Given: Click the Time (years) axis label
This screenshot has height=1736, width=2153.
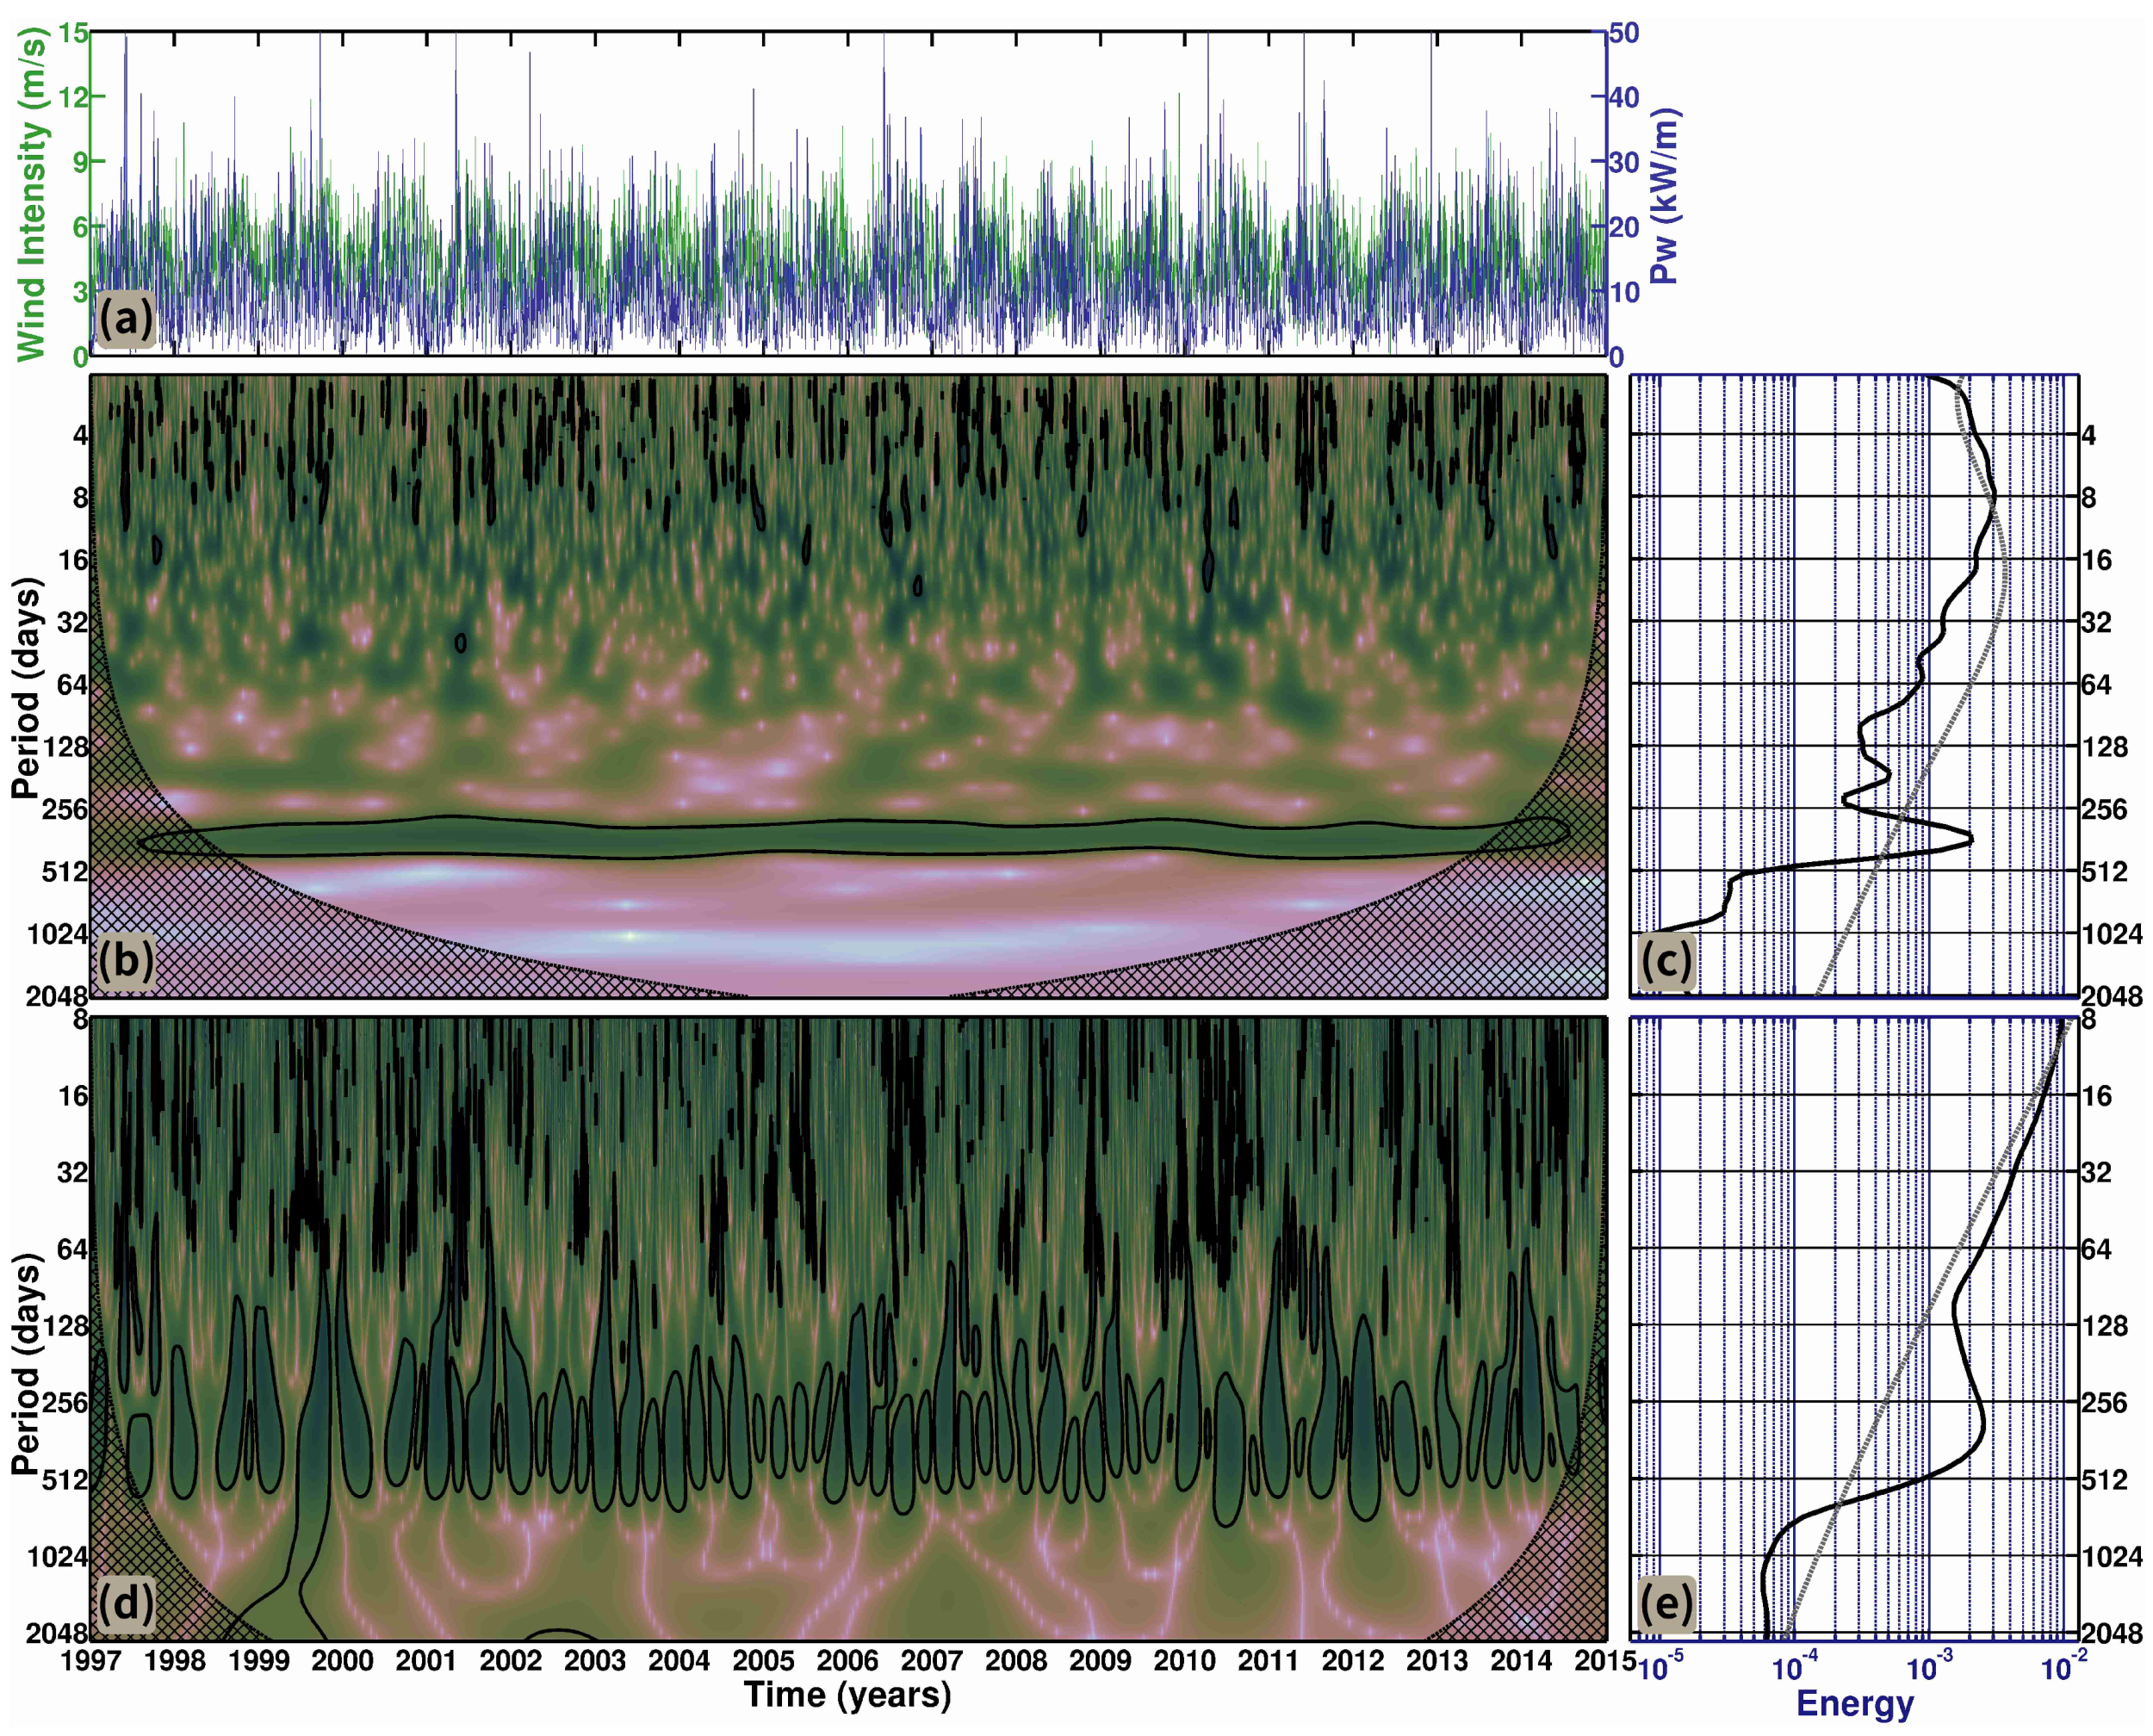Looking at the screenshot, I should pos(847,1695).
